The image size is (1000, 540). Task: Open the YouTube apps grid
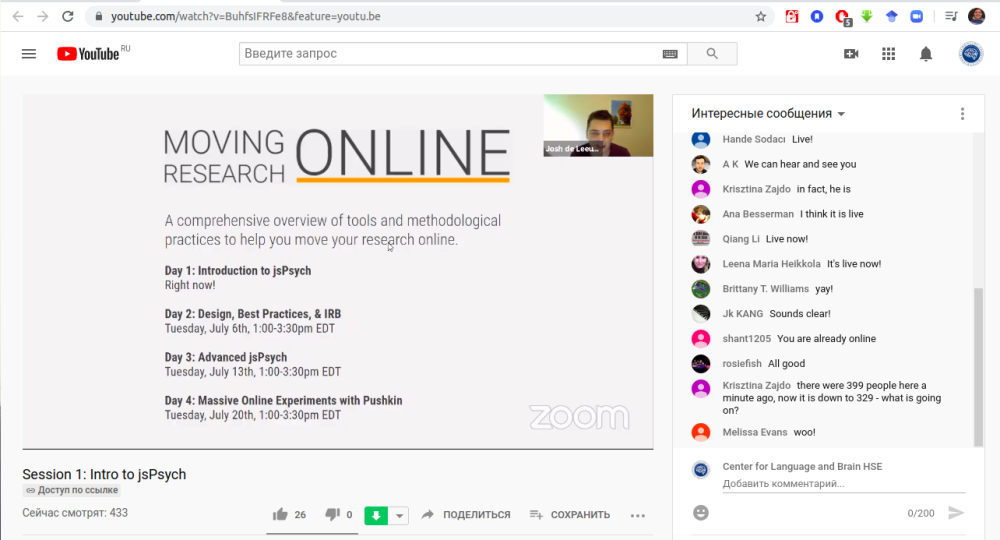click(888, 54)
